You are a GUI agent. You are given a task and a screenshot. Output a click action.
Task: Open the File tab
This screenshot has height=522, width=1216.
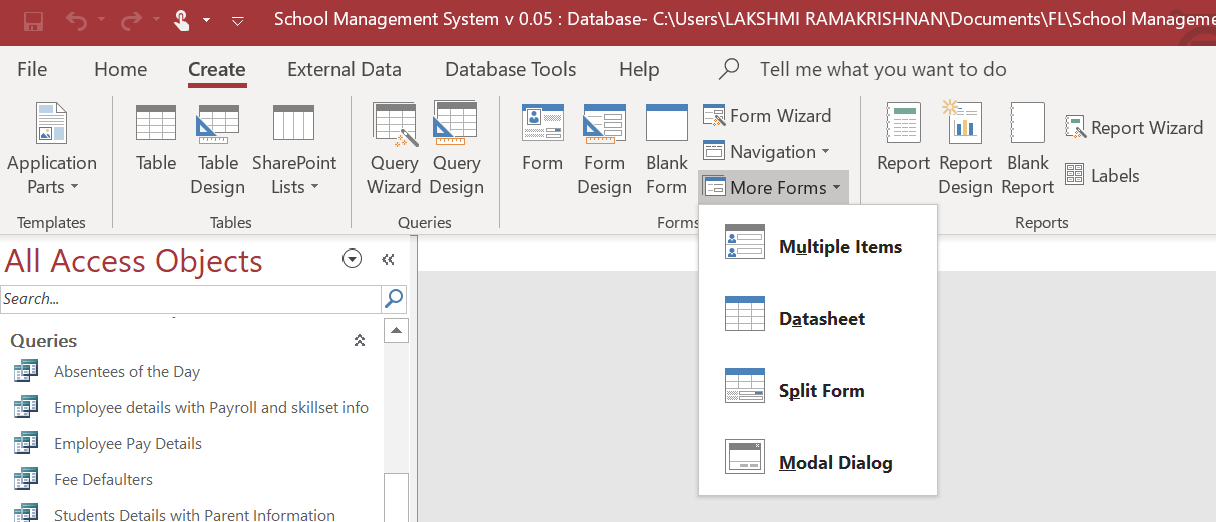click(x=32, y=69)
